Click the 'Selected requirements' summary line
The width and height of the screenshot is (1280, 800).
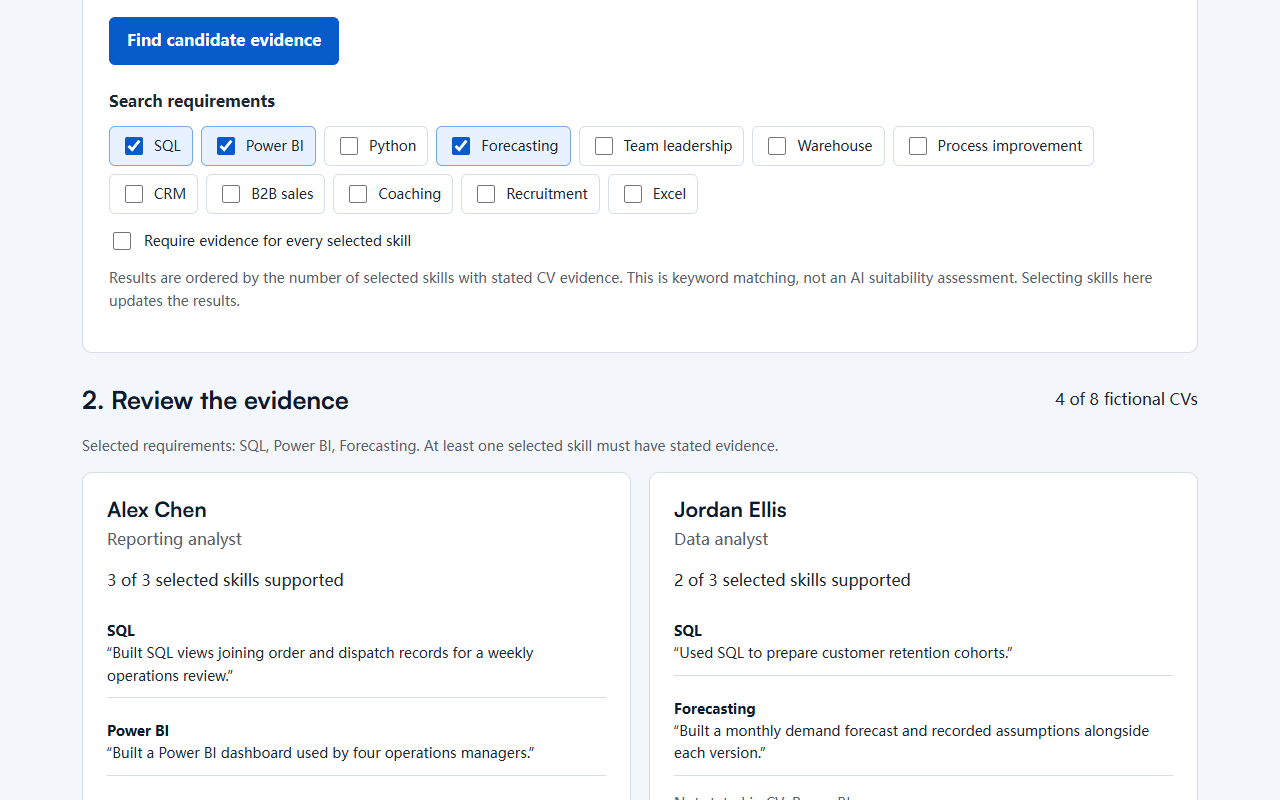point(430,446)
